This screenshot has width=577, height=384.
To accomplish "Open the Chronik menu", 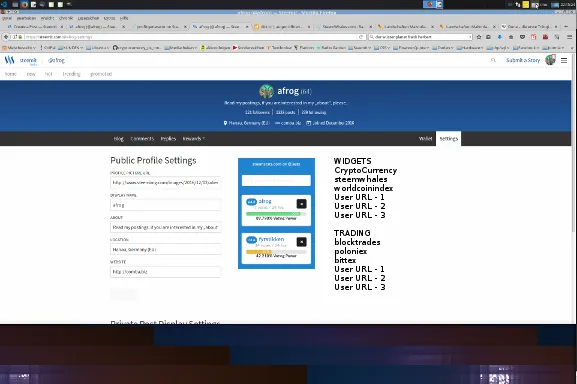I will click(66, 18).
